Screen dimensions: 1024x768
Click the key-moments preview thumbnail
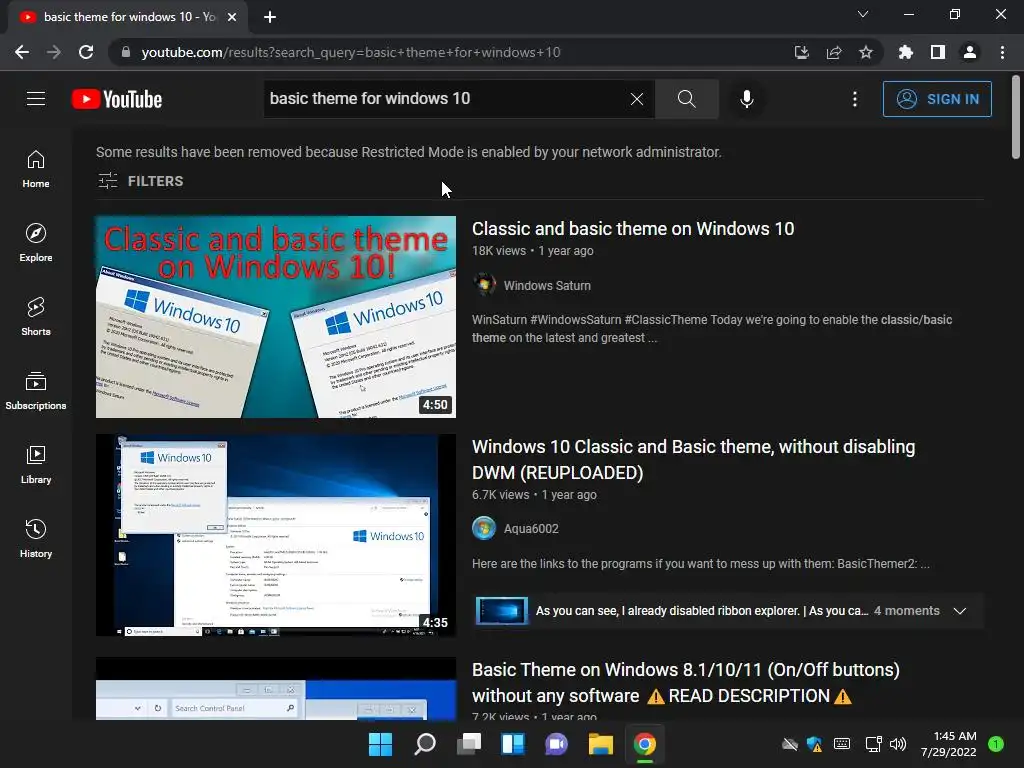click(x=502, y=611)
